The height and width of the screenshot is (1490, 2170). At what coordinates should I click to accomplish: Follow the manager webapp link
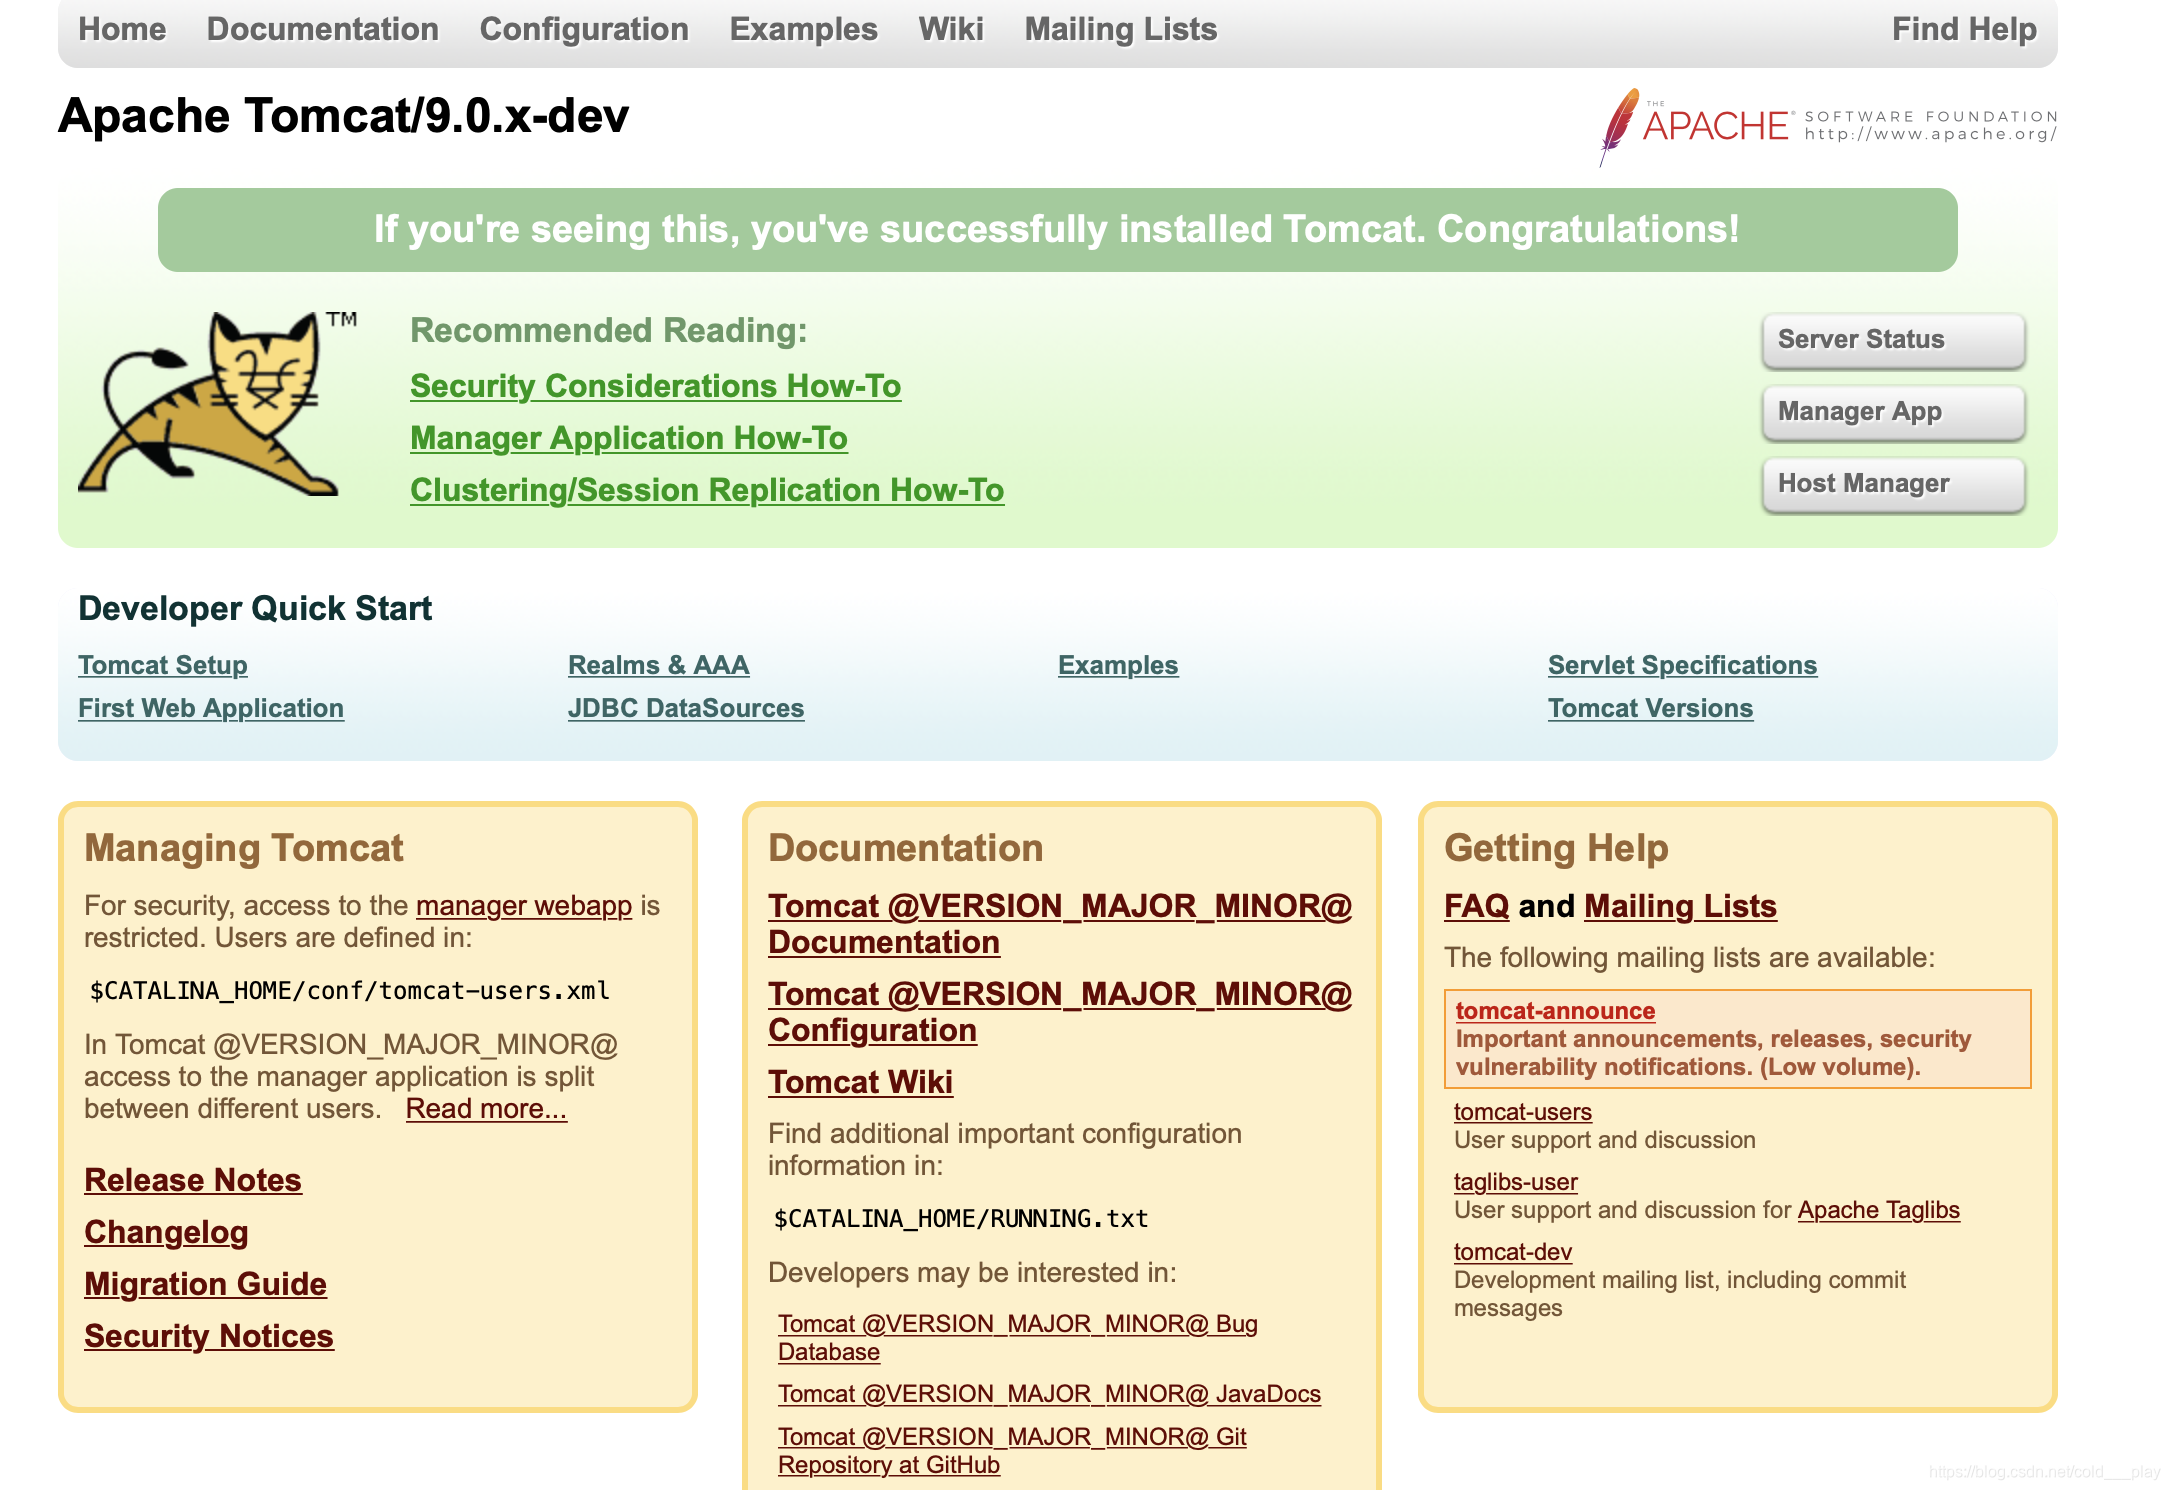524,906
